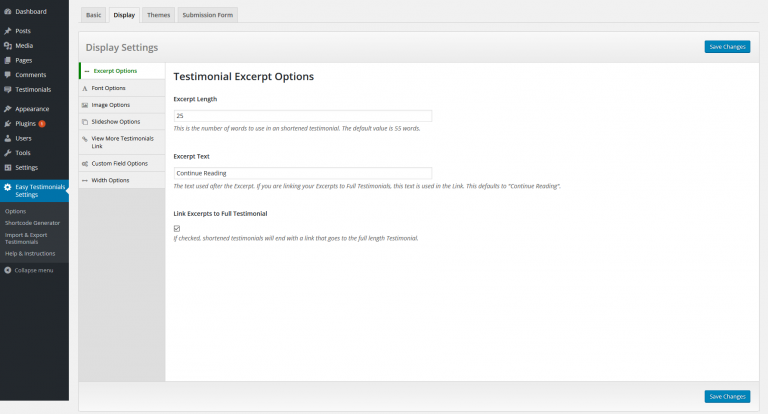Toggle the Link Excerpts to Full Testimonial checkbox
Image resolution: width=768 pixels, height=414 pixels.
[x=177, y=228]
